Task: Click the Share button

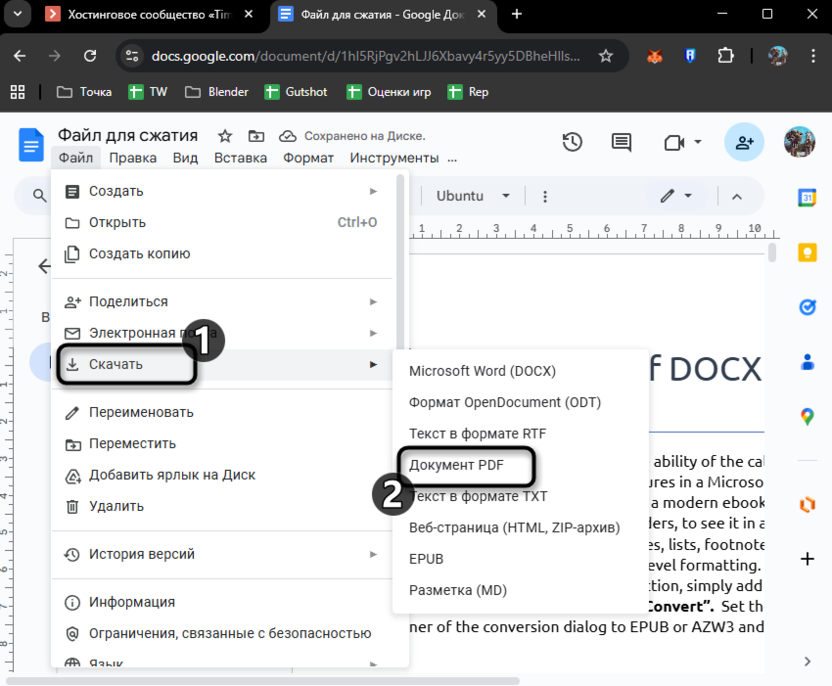Action: [744, 142]
